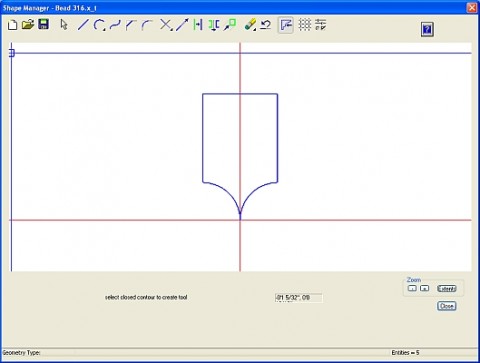Click the zoom in button
The width and height of the screenshot is (480, 363).
(x=424, y=289)
